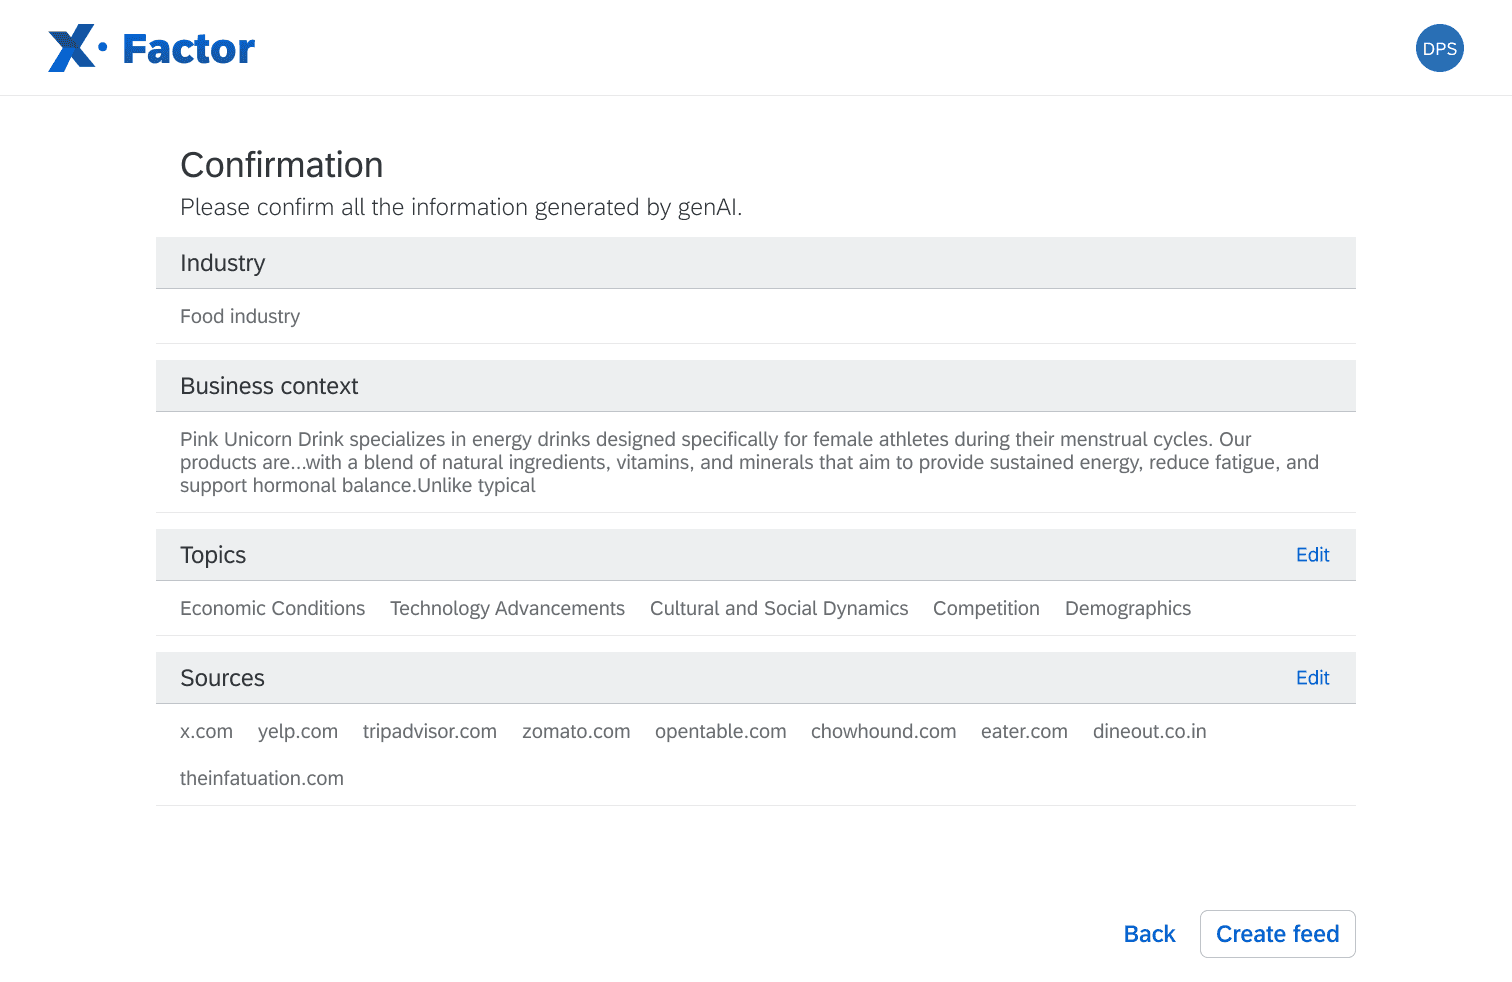
Task: Select the Technology Advancements topic
Action: click(507, 608)
